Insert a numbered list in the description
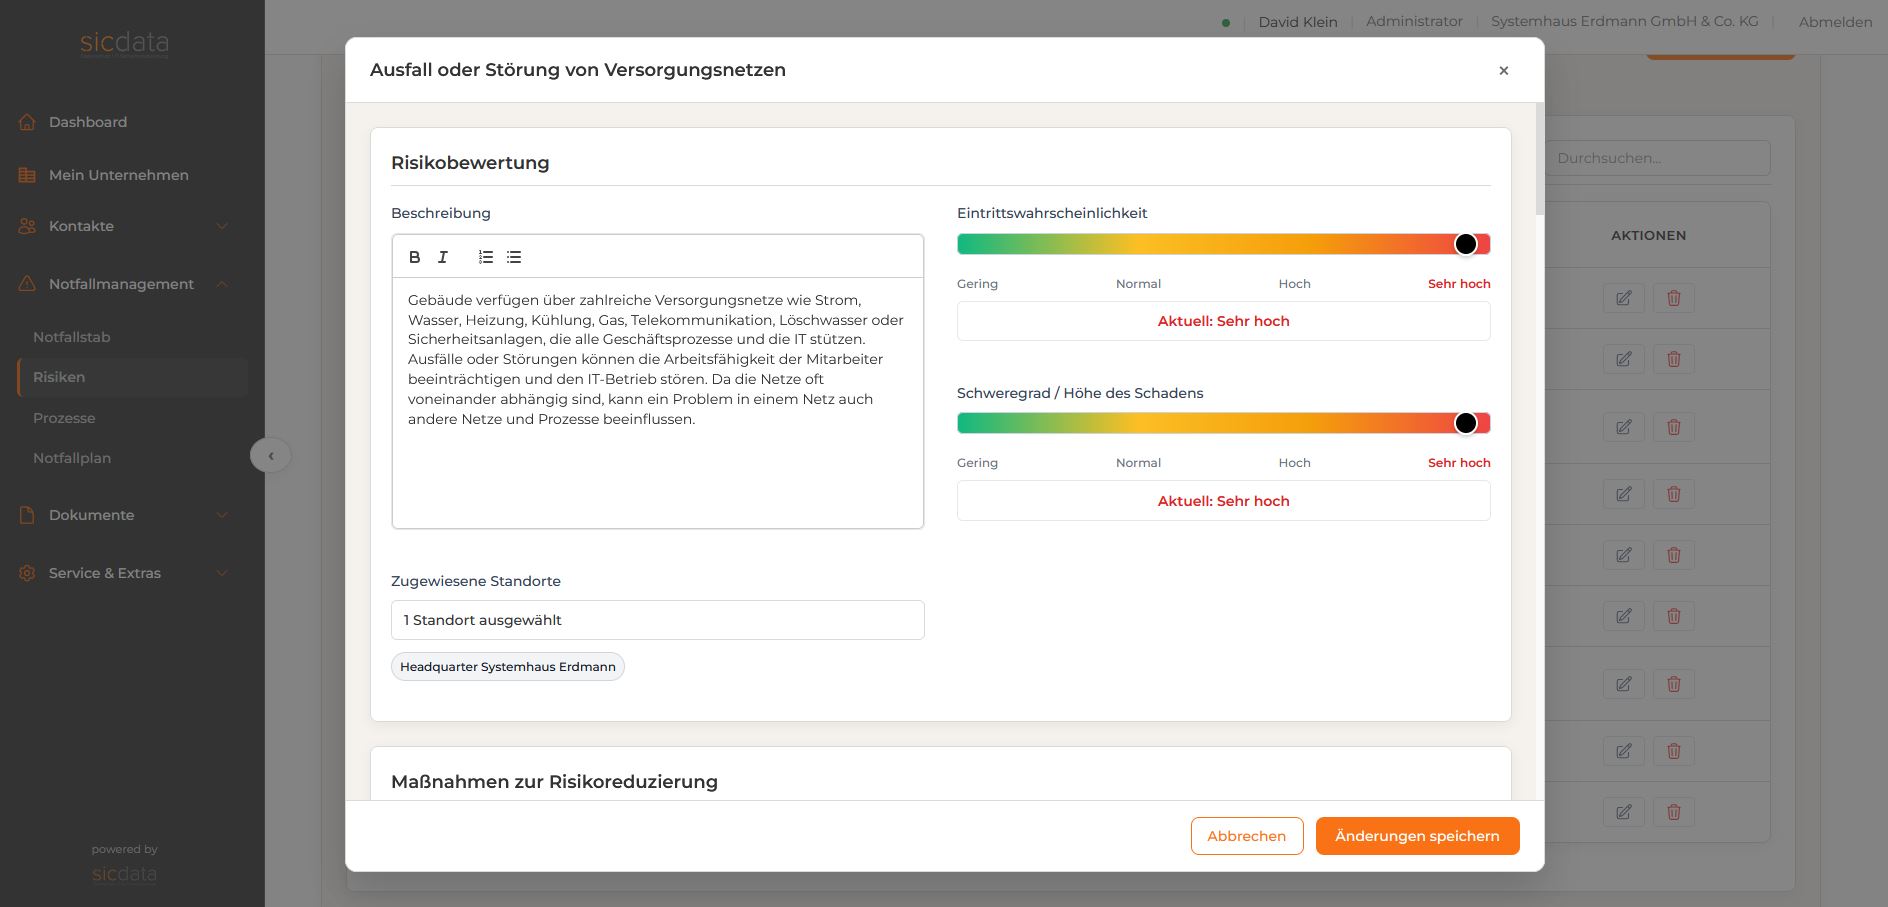 click(486, 257)
